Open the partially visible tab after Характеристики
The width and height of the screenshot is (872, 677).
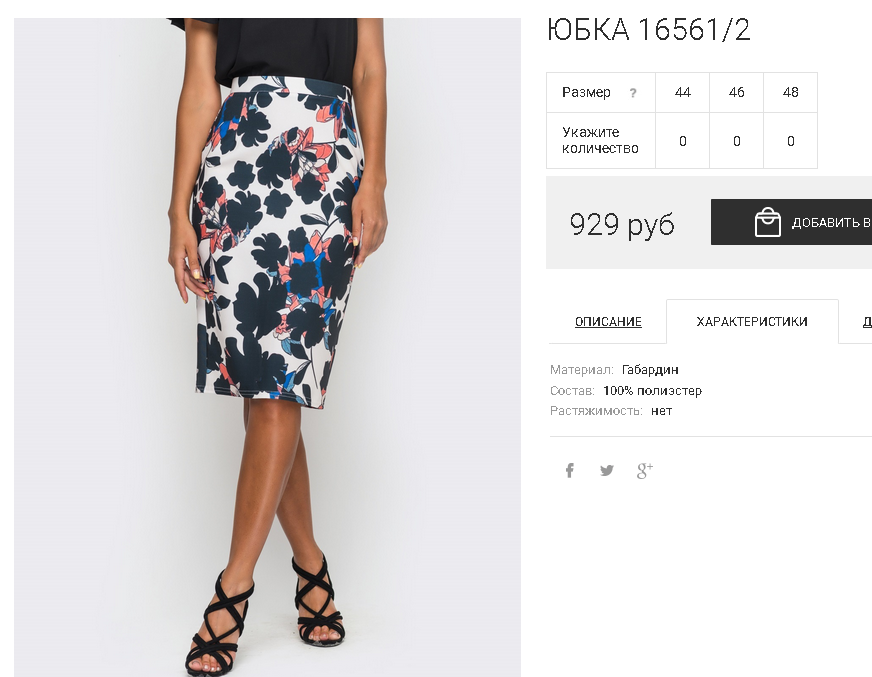tap(866, 322)
